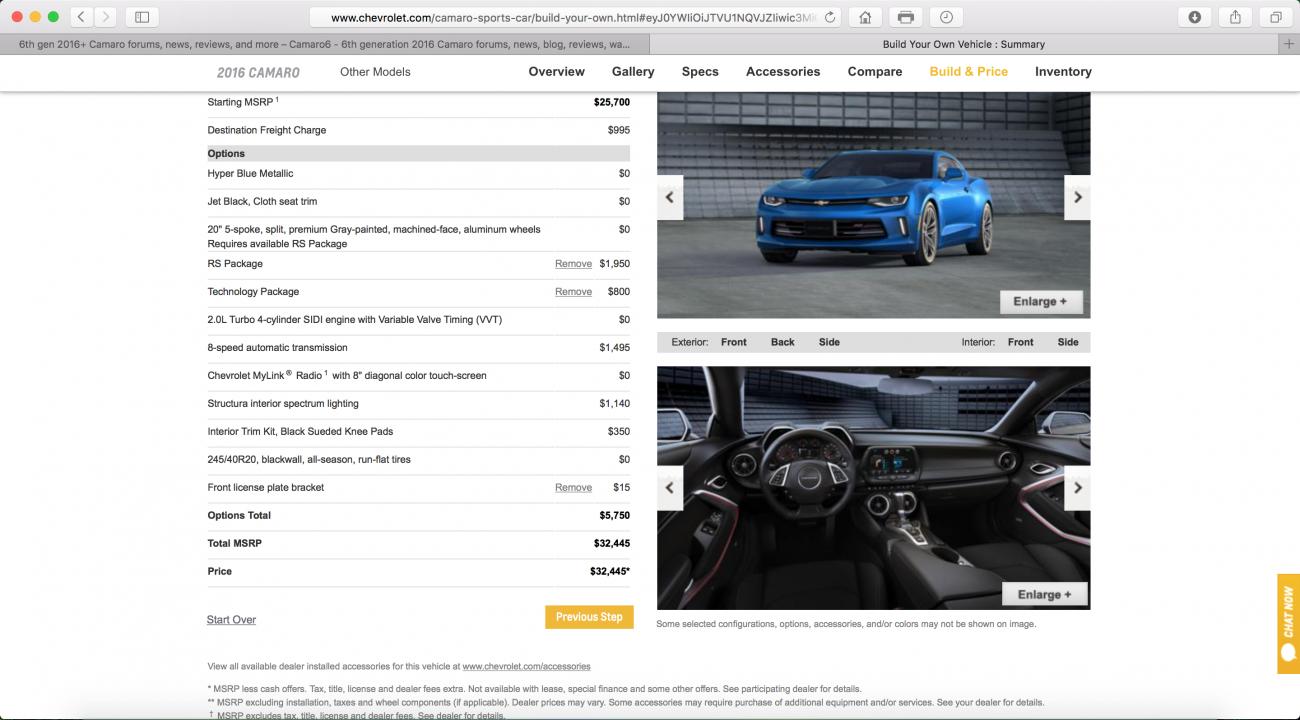Click Interior Trim Kit, Black Sueded Knee Pads
The height and width of the screenshot is (720, 1300).
(300, 432)
